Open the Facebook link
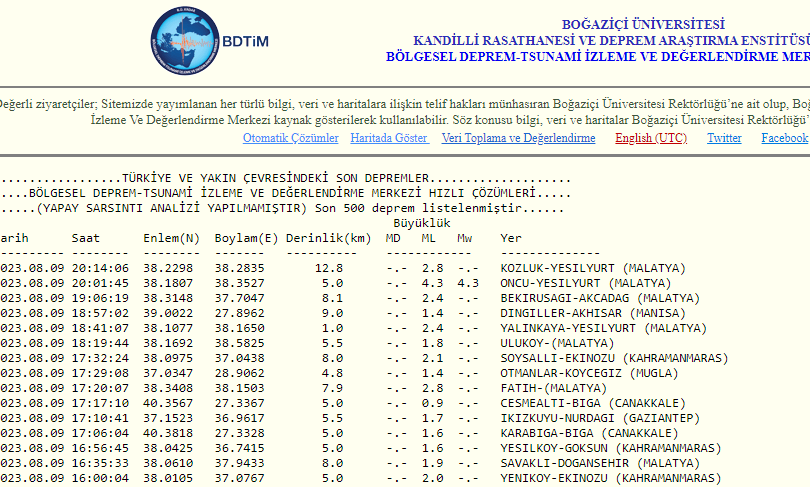The height and width of the screenshot is (487, 810). pos(784,138)
